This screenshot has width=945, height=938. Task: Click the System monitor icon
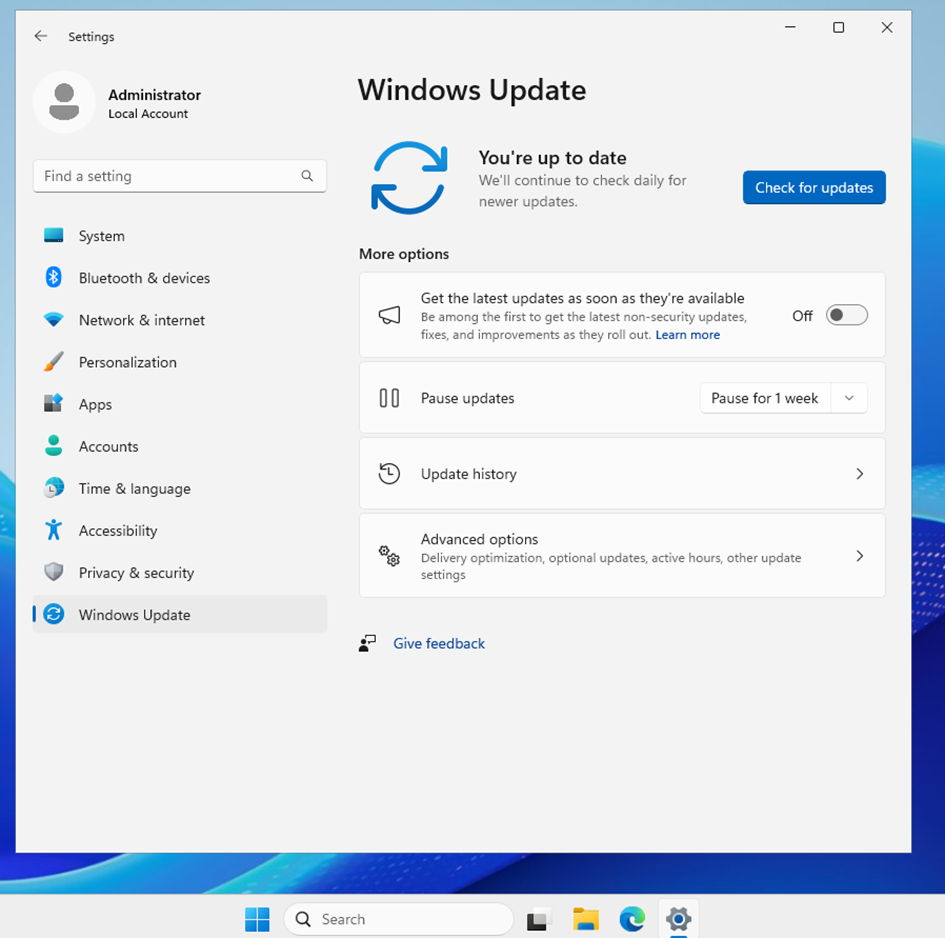pyautogui.click(x=54, y=236)
